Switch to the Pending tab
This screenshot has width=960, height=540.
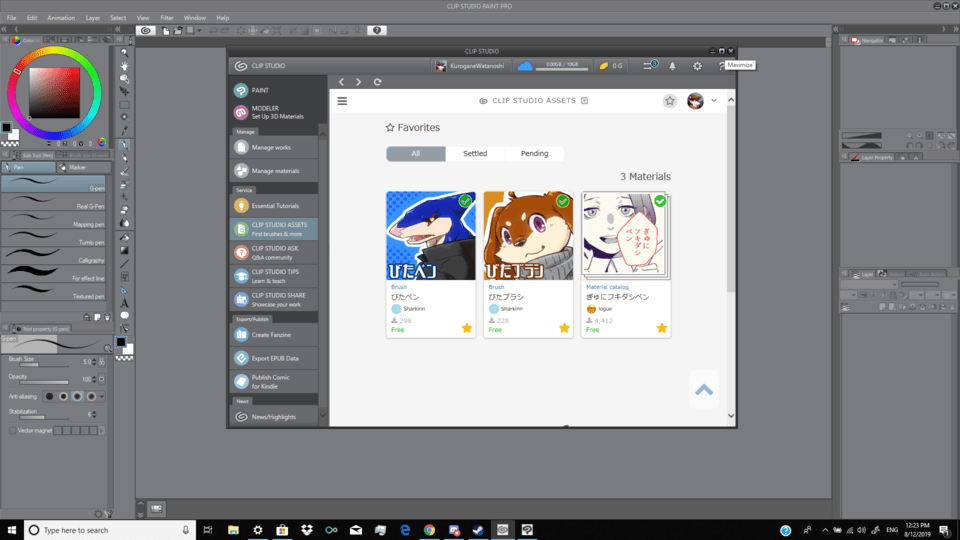coord(534,154)
